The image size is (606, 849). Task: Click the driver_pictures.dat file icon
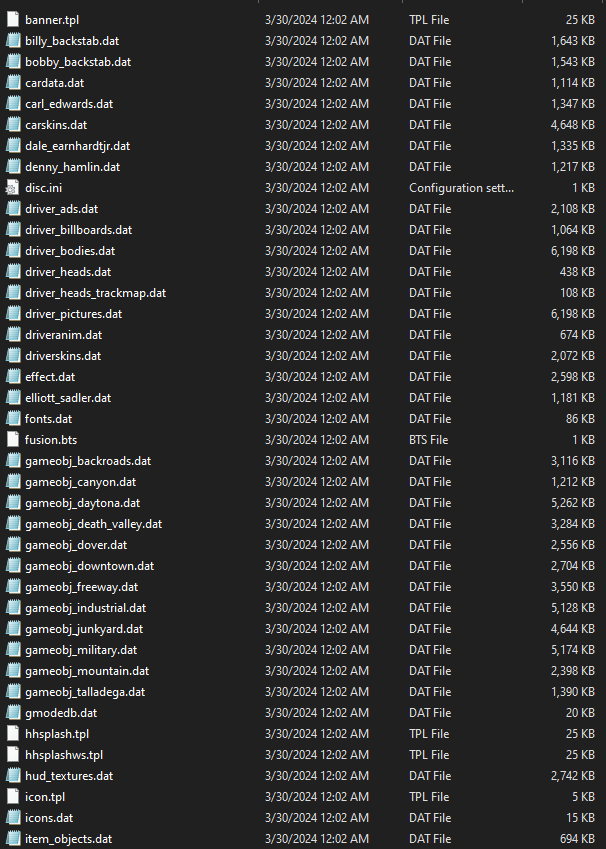(x=13, y=314)
